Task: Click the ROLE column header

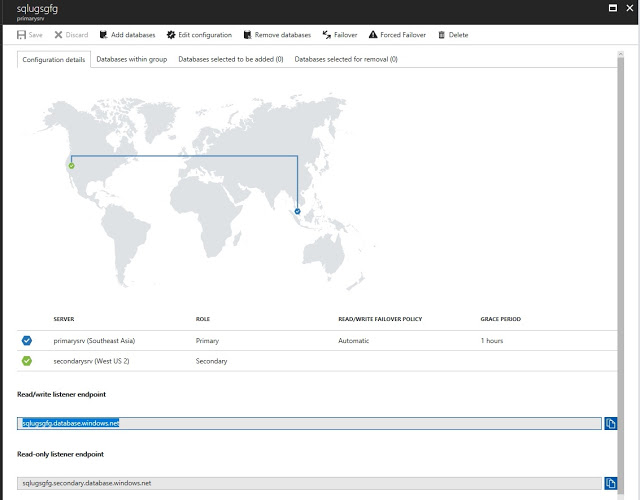Action: click(202, 319)
